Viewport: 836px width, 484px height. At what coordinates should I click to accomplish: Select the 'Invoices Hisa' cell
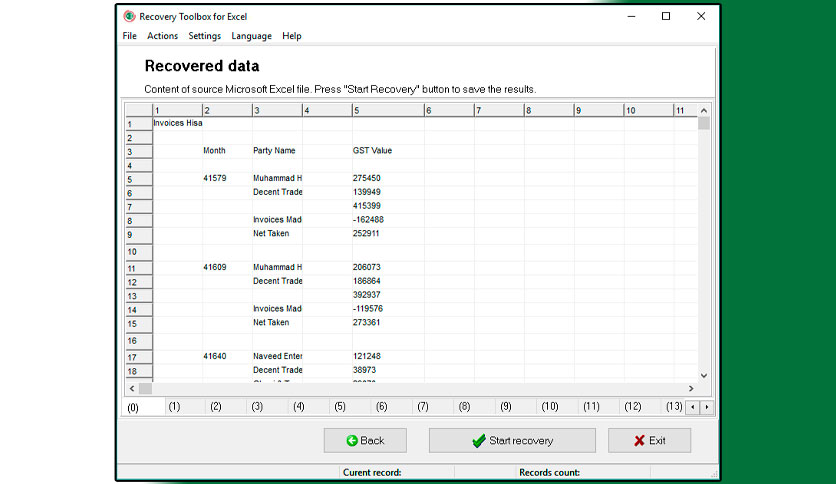(178, 123)
